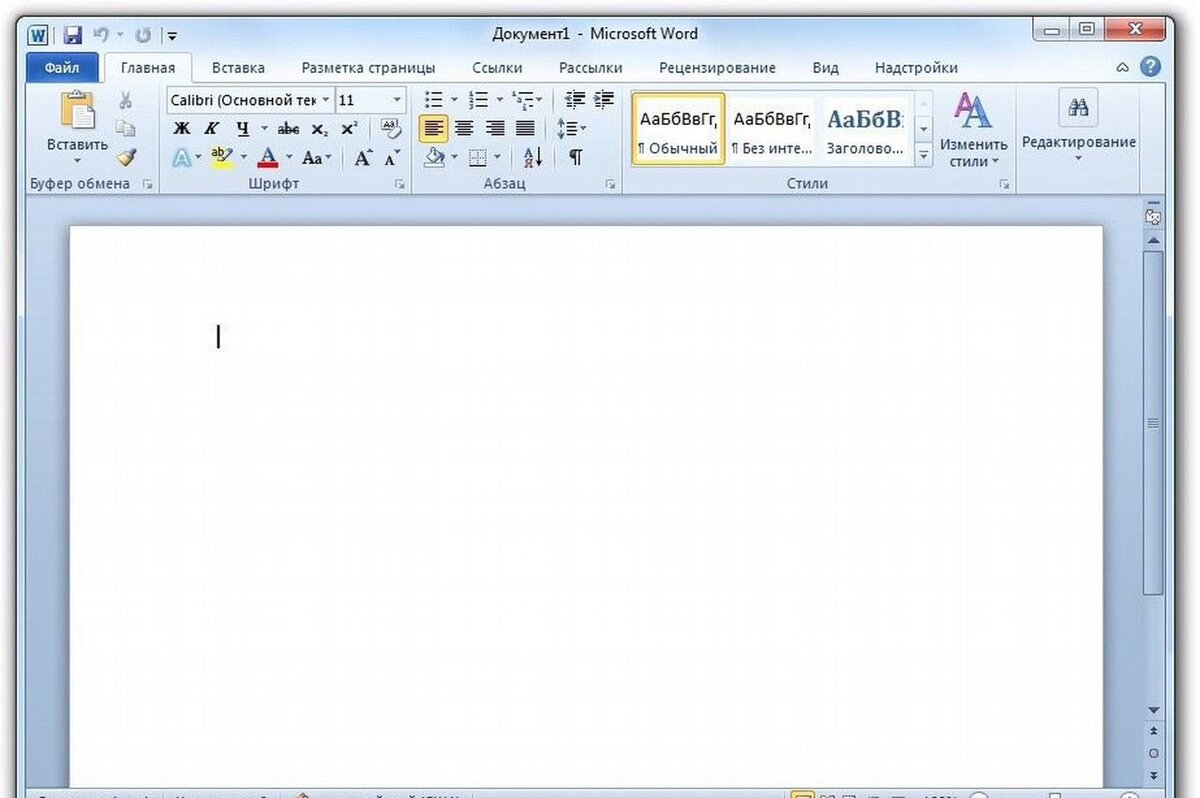Screen dimensions: 1200x798
Task: Click the Sort A-Z icon
Action: (x=532, y=157)
